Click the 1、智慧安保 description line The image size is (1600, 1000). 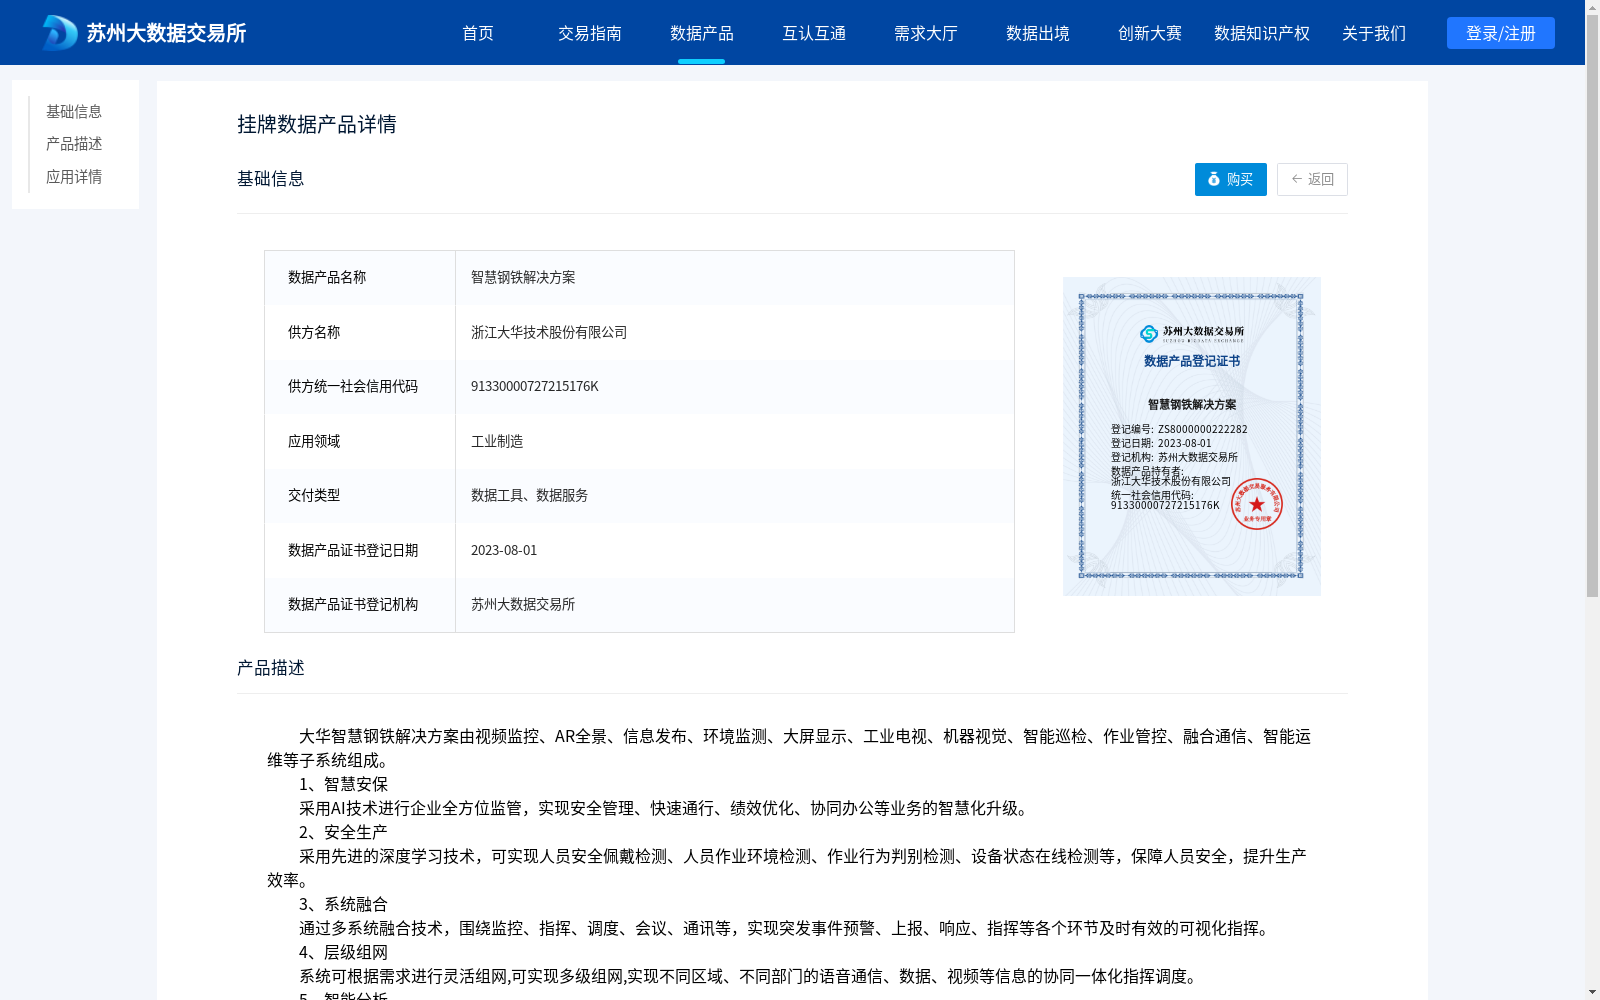pyautogui.click(x=343, y=784)
